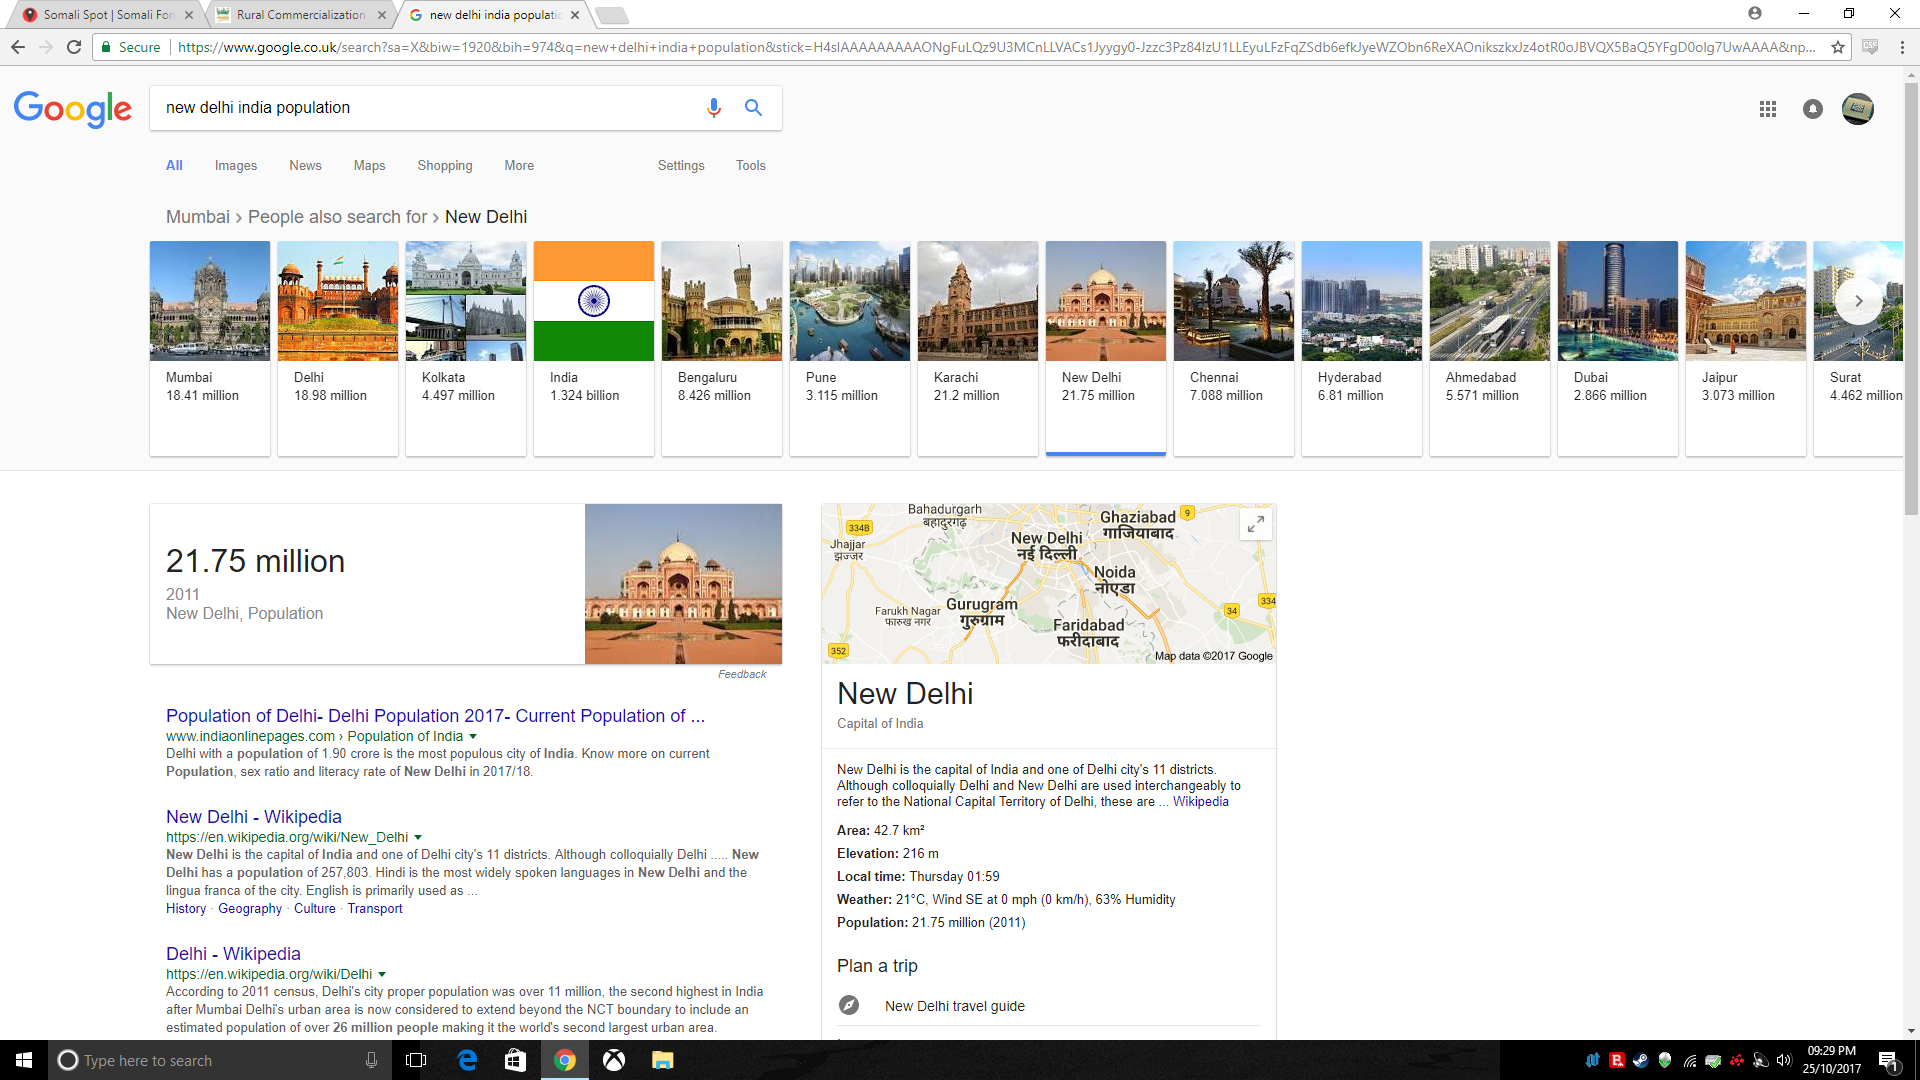Viewport: 1920px width, 1080px height.
Task: Expand the New Delhi map to full view
Action: 1256,523
